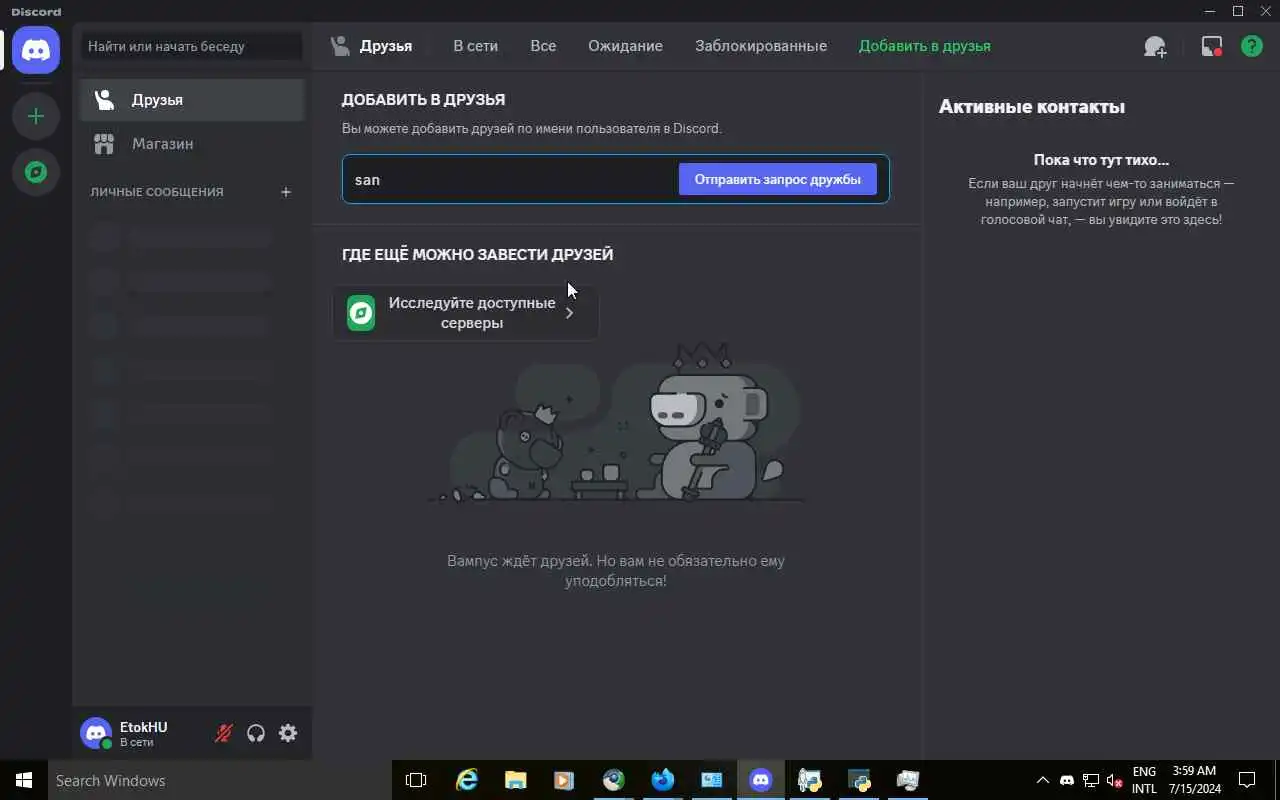
Task: Open Исследуйте доступные серверы card
Action: click(466, 313)
